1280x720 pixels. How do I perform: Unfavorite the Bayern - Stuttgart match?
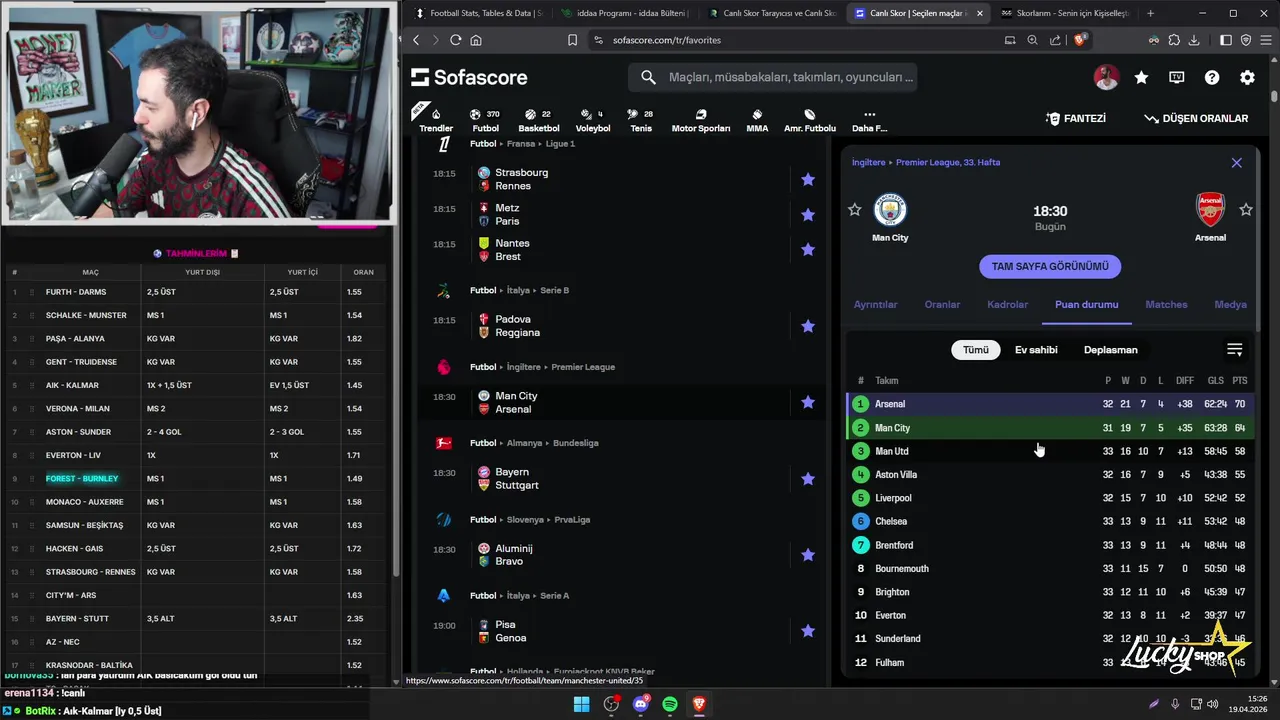tap(808, 478)
